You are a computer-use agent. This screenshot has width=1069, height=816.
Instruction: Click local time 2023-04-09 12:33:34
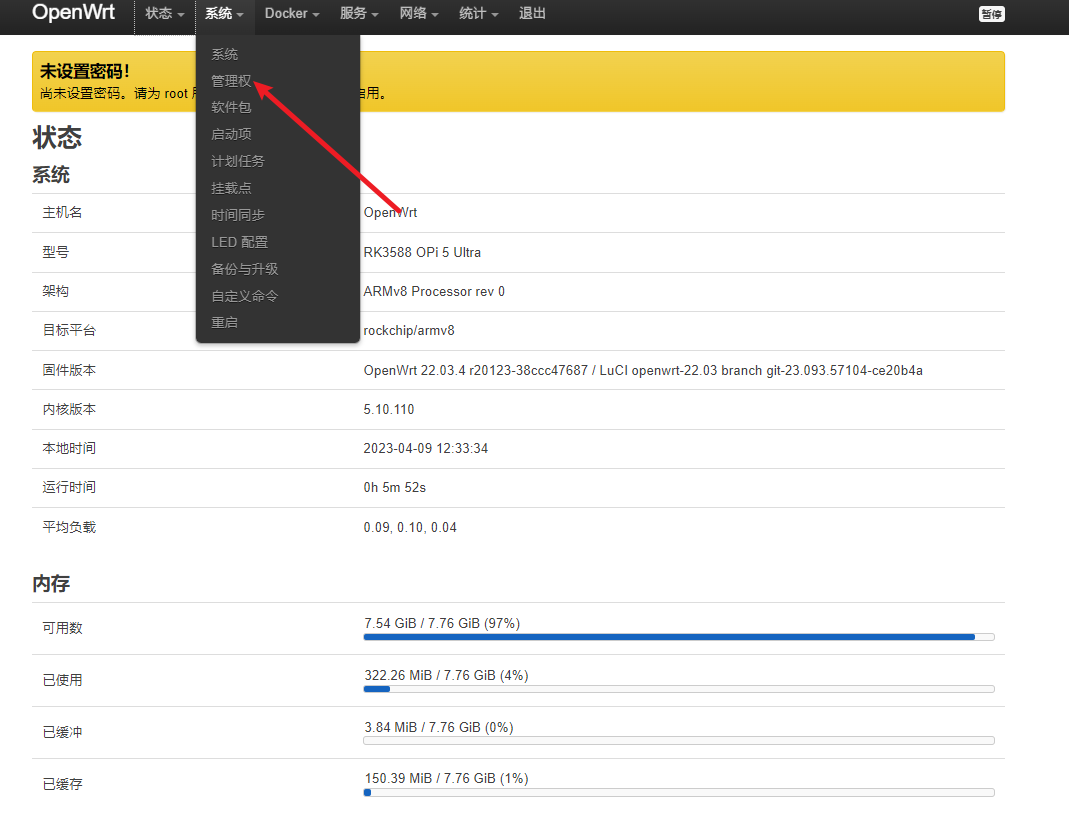pos(425,449)
